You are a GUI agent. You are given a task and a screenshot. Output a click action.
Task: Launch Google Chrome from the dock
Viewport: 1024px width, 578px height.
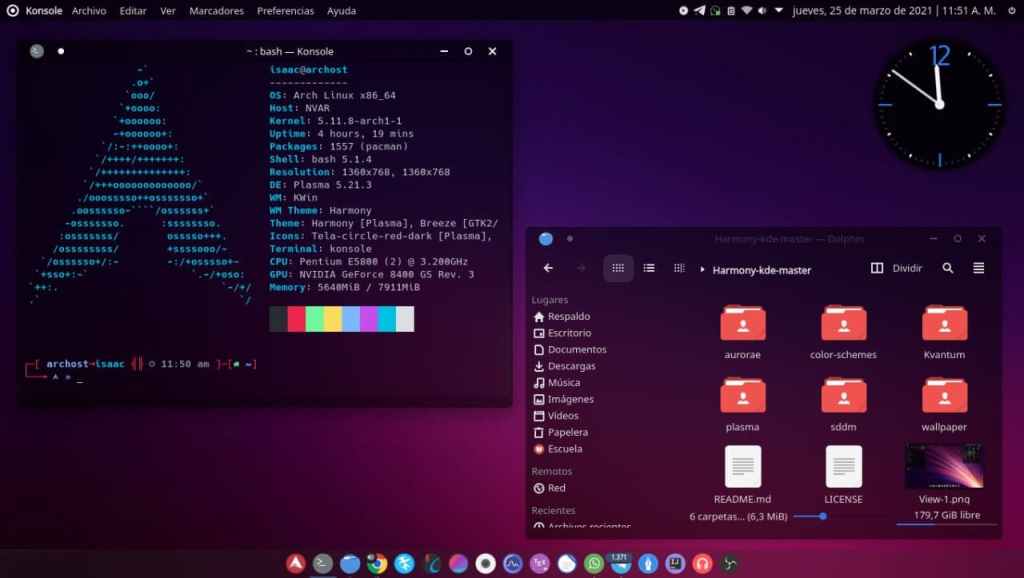[377, 563]
